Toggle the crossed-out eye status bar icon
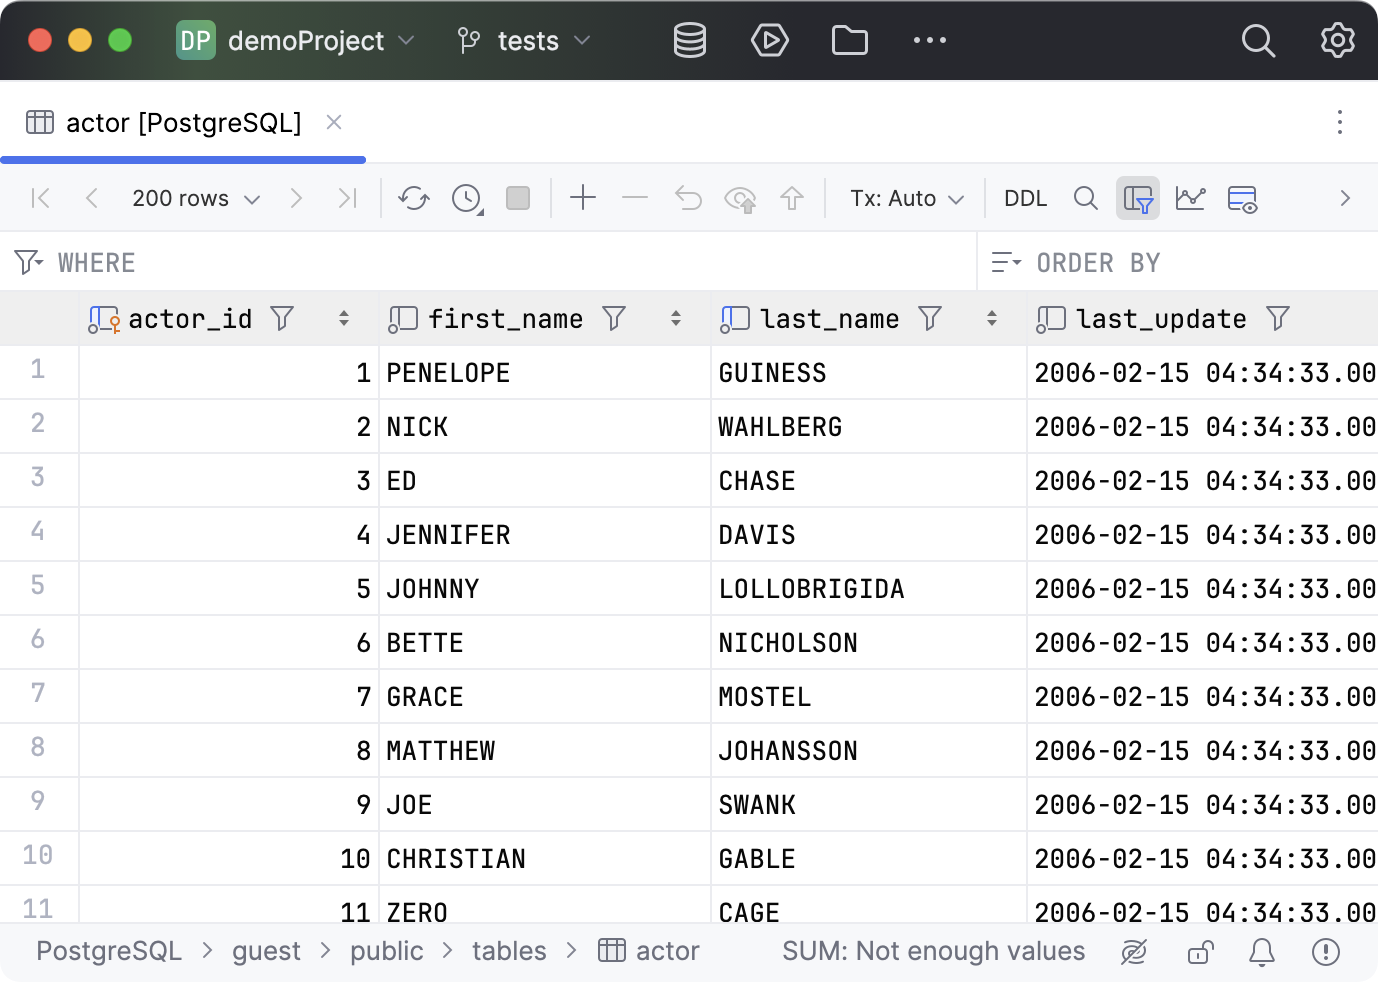The height and width of the screenshot is (982, 1378). point(1133,952)
